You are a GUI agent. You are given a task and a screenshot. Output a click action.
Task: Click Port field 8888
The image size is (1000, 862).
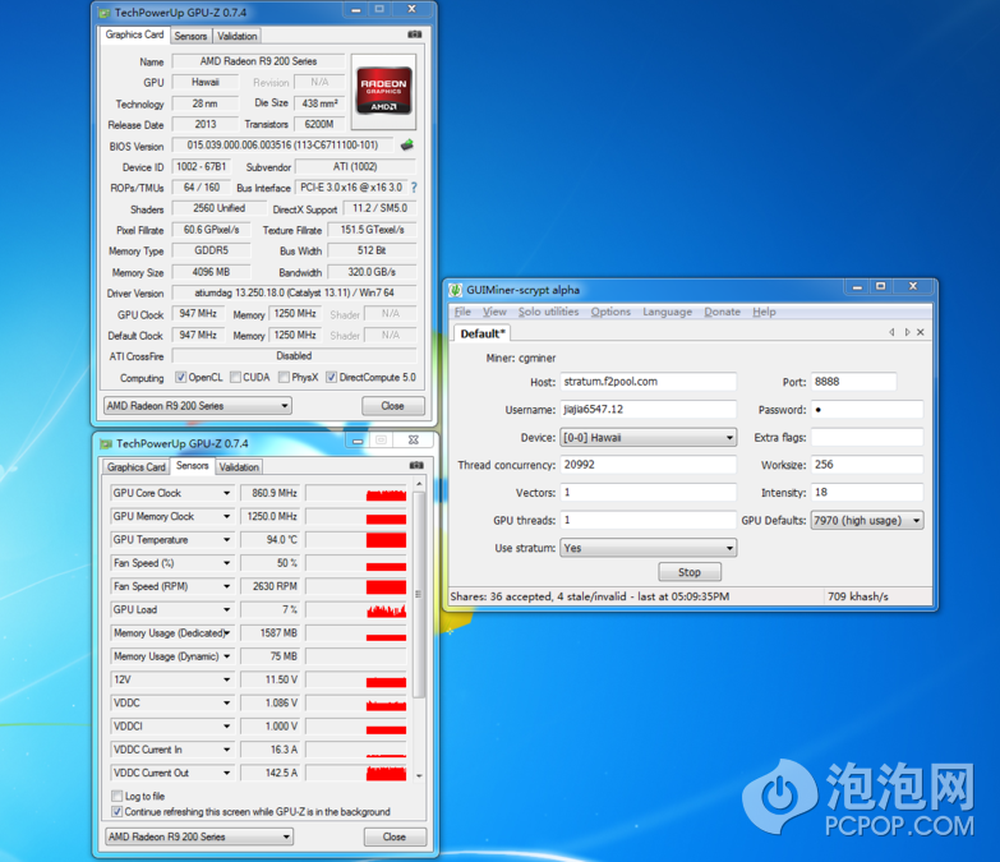[854, 381]
